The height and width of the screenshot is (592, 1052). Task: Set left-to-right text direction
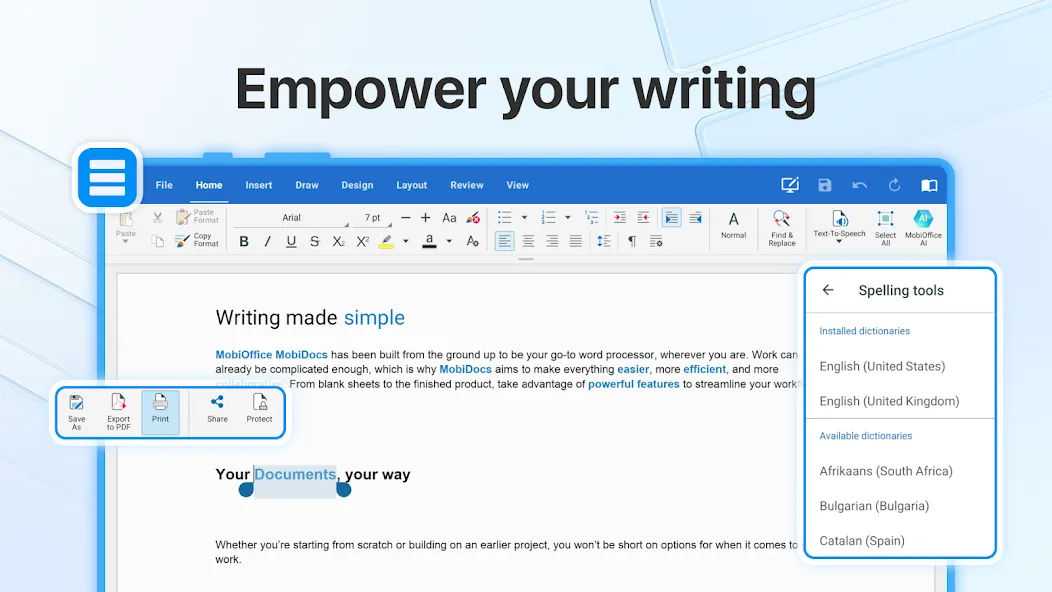click(x=671, y=217)
